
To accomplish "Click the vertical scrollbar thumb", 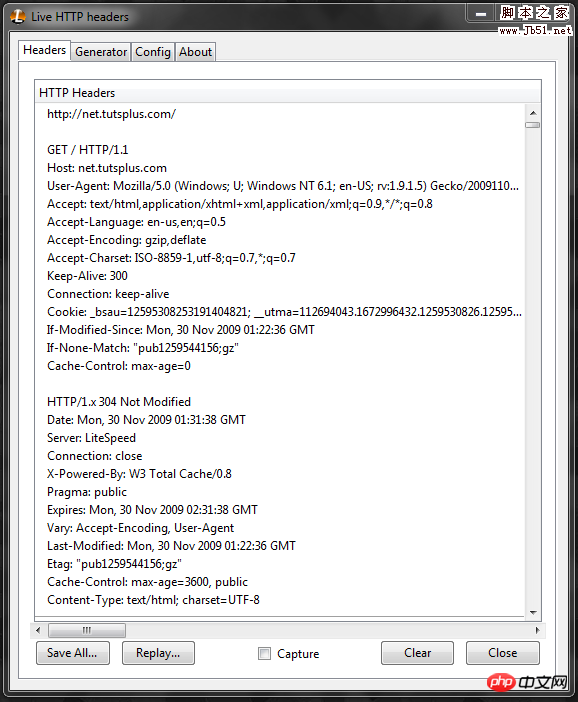I will coord(533,125).
